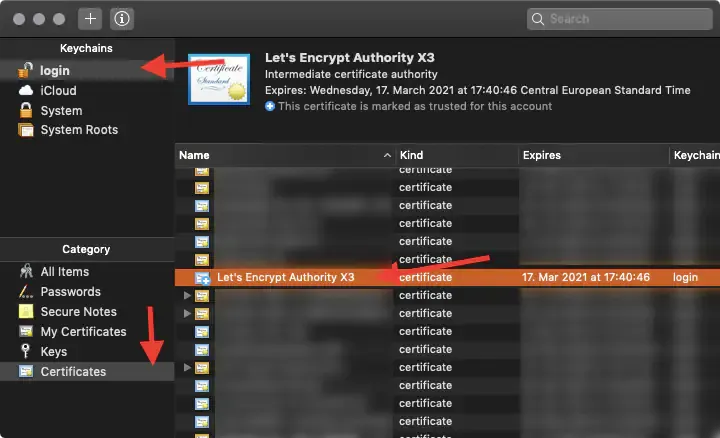
Task: Open the info inspector toolbar button
Action: (x=122, y=19)
